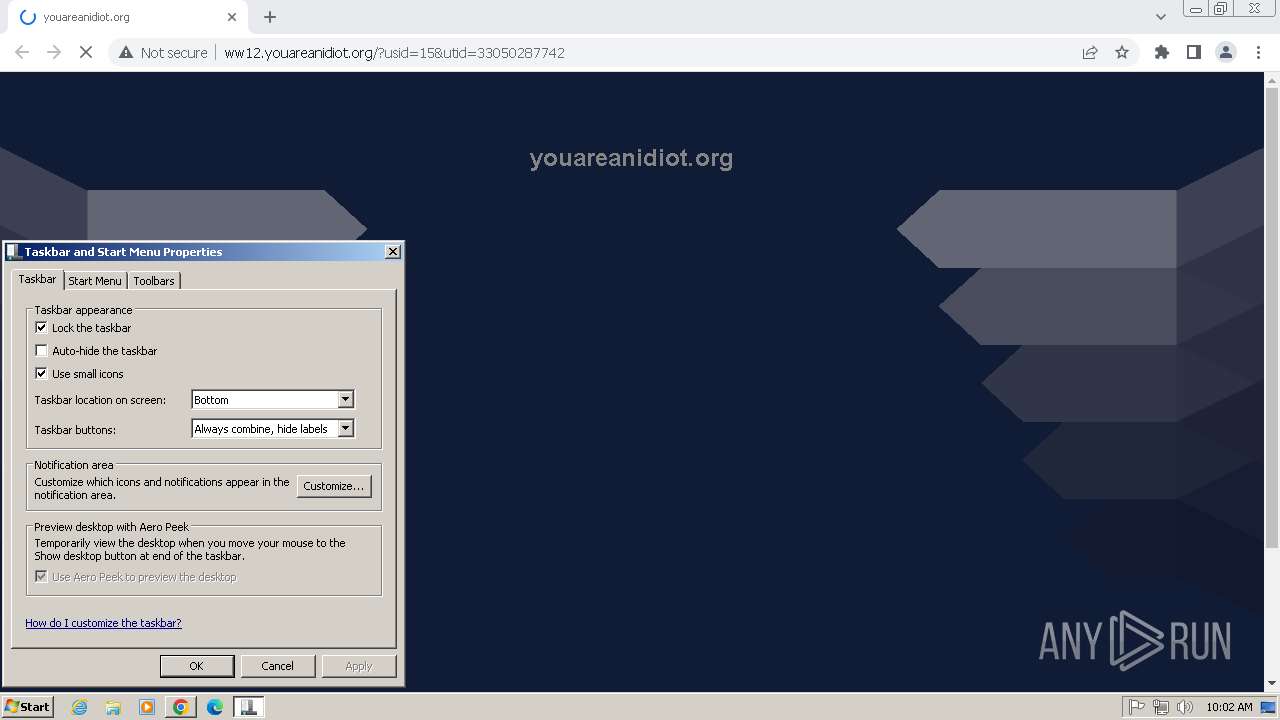
Task: Click the 10:02 AM clock
Action: click(x=1229, y=707)
